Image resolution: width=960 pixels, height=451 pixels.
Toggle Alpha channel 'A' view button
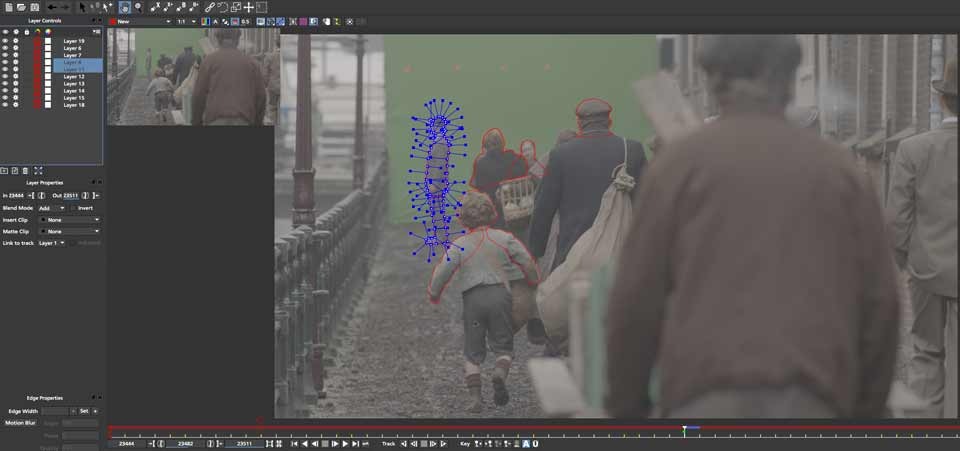[x=216, y=21]
